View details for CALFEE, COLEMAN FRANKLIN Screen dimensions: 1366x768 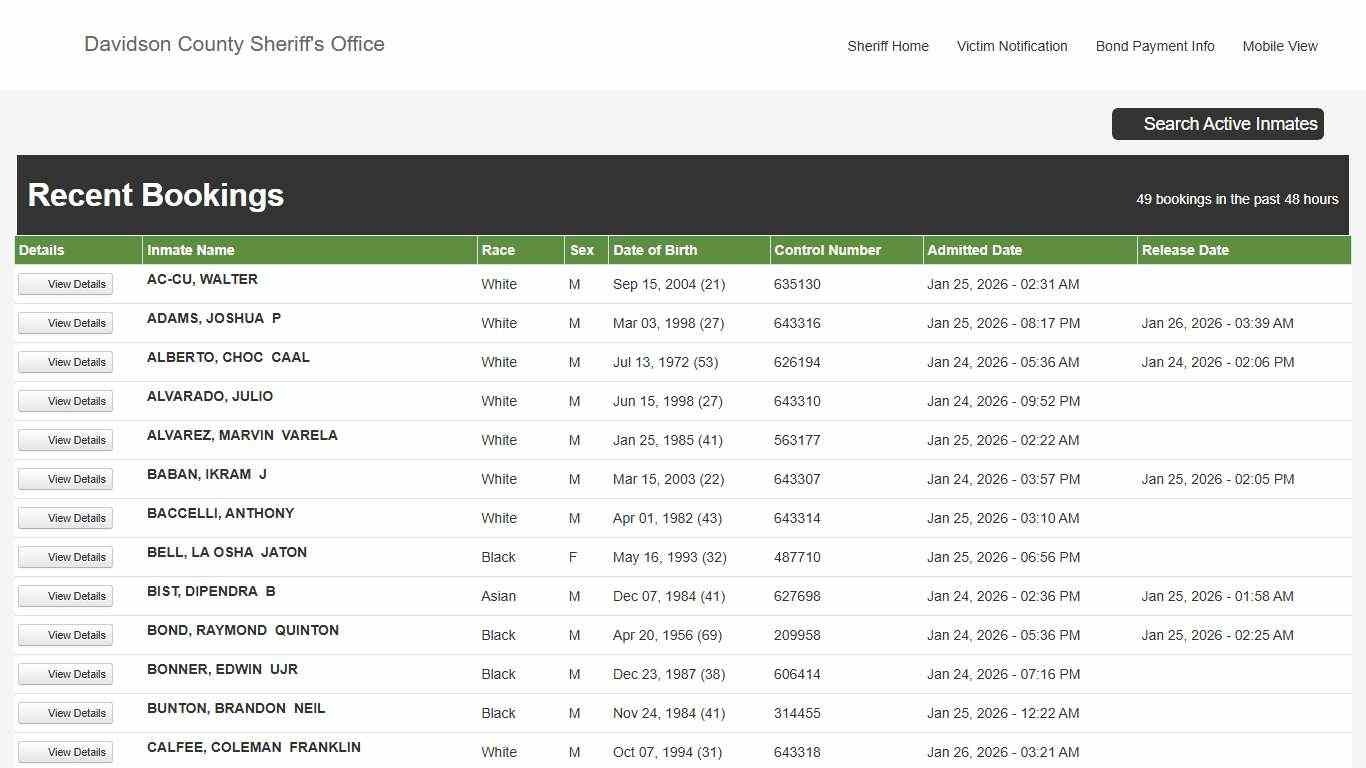pos(66,752)
